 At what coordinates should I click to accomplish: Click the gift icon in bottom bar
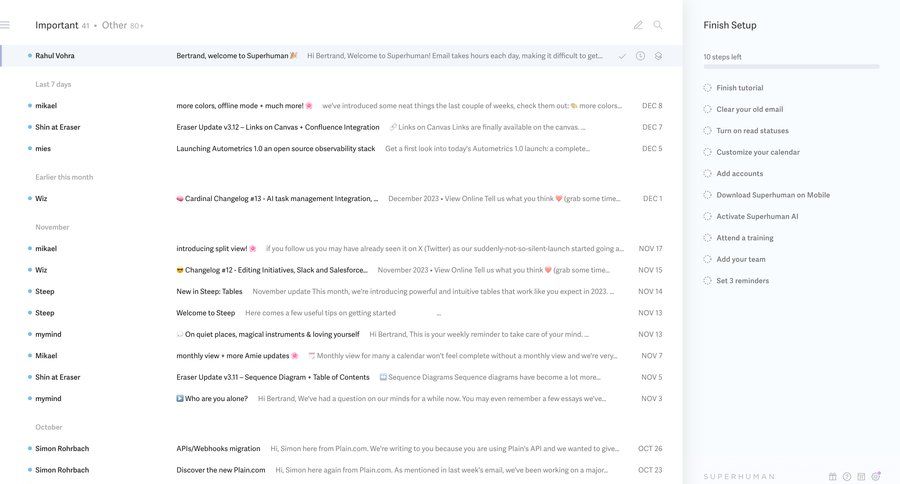click(x=833, y=476)
